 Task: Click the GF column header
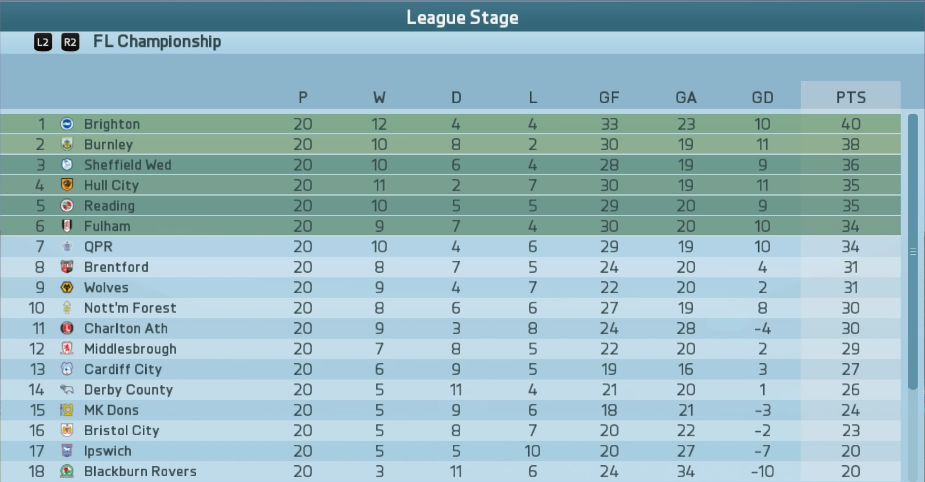[x=609, y=97]
